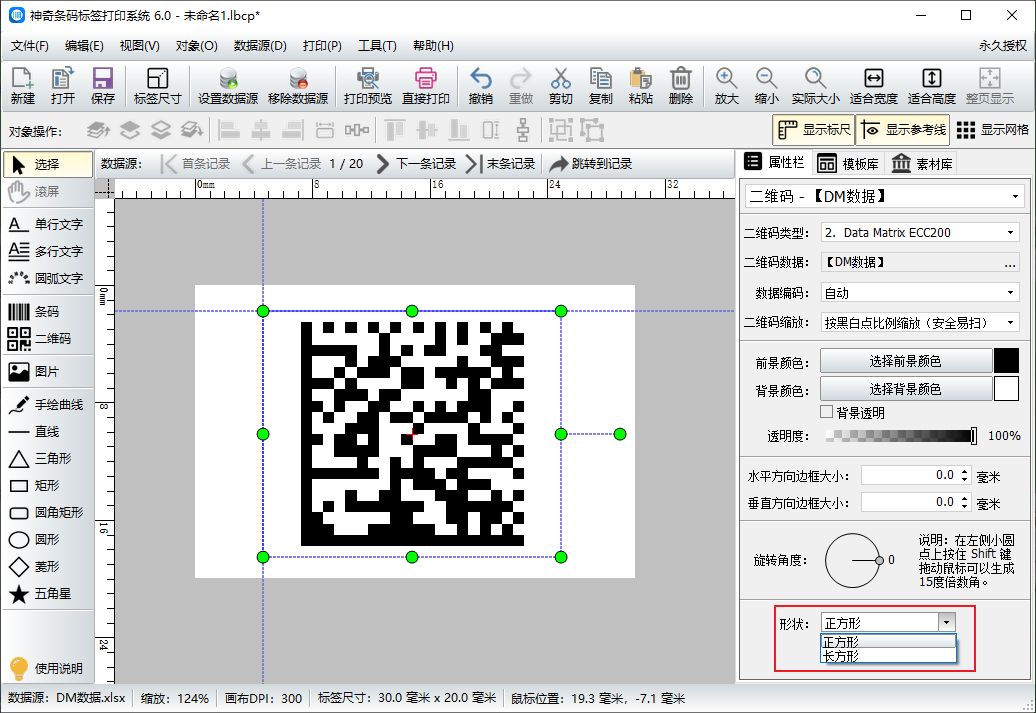Image resolution: width=1036 pixels, height=713 pixels.
Task: Click the 打开 (Open) toolbar icon
Action: point(62,86)
